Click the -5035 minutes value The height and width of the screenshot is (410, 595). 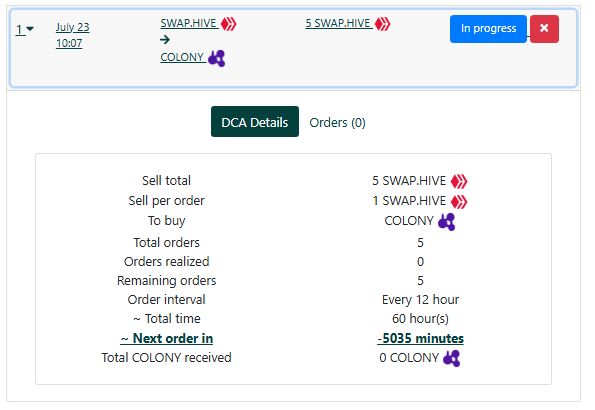click(420, 338)
